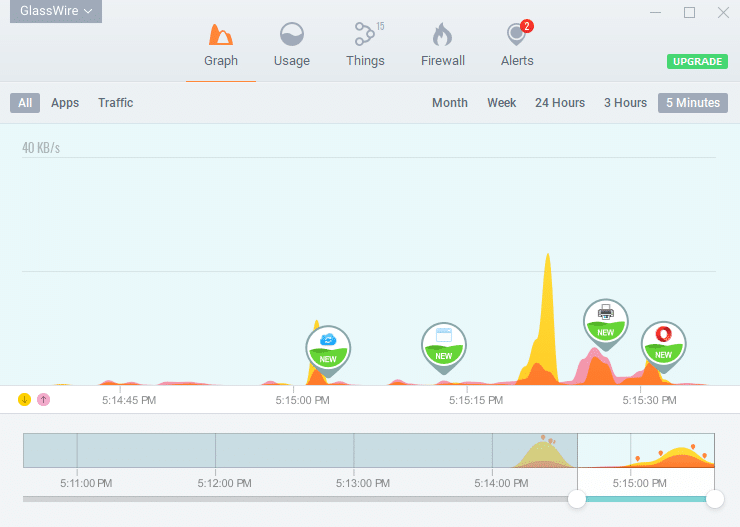Click the Firewall flame icon

(x=442, y=34)
